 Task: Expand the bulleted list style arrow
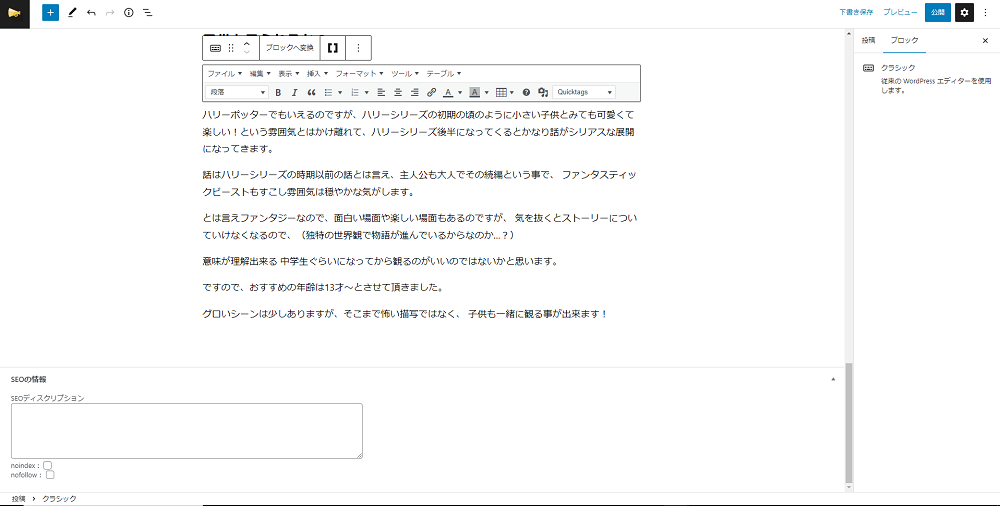(341, 93)
